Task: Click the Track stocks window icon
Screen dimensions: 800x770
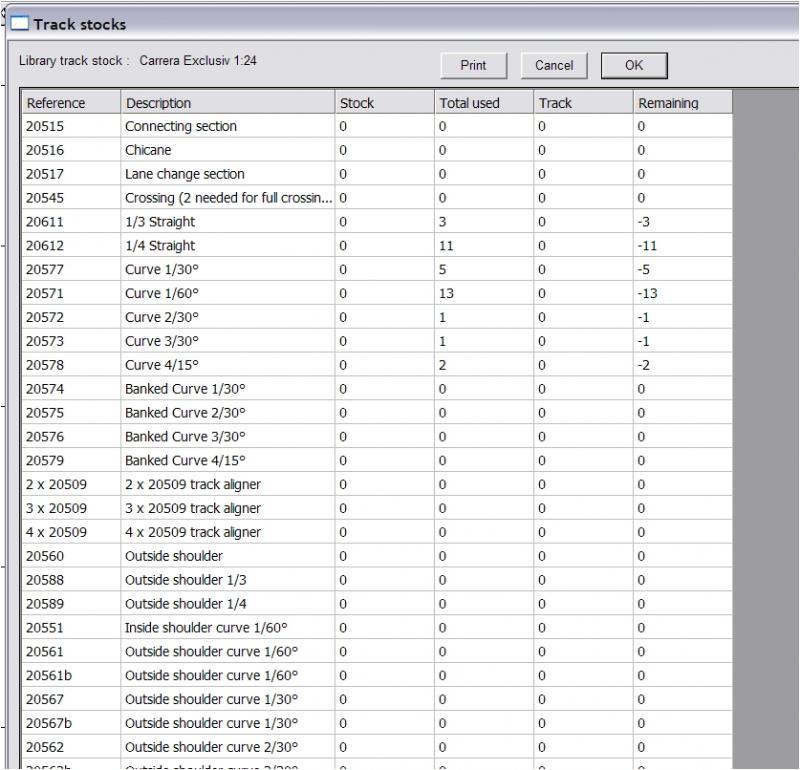Action: (x=19, y=23)
